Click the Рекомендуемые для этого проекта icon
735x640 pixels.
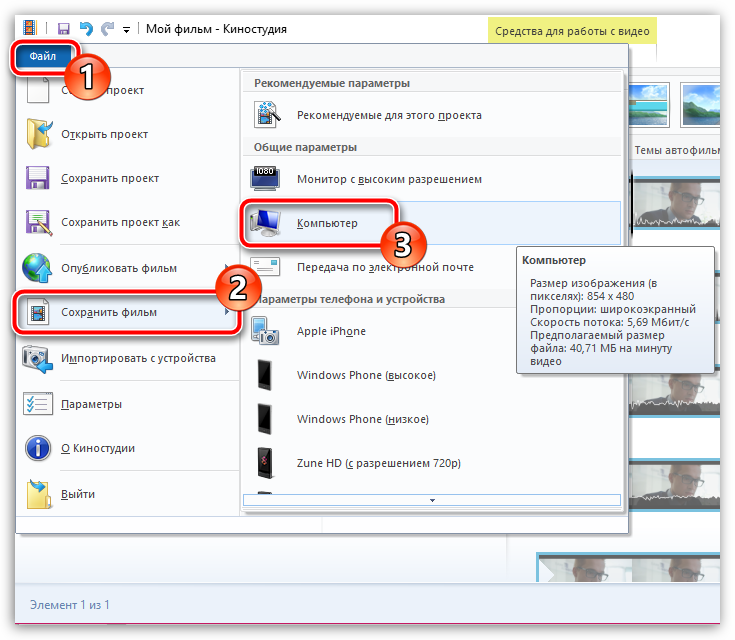click(267, 115)
